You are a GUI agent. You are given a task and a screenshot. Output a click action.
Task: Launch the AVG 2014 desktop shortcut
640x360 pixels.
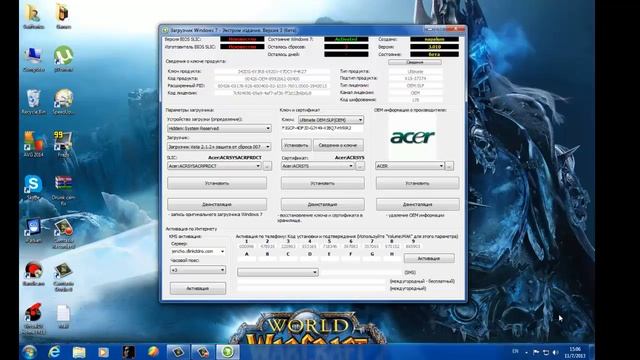pos(33,144)
